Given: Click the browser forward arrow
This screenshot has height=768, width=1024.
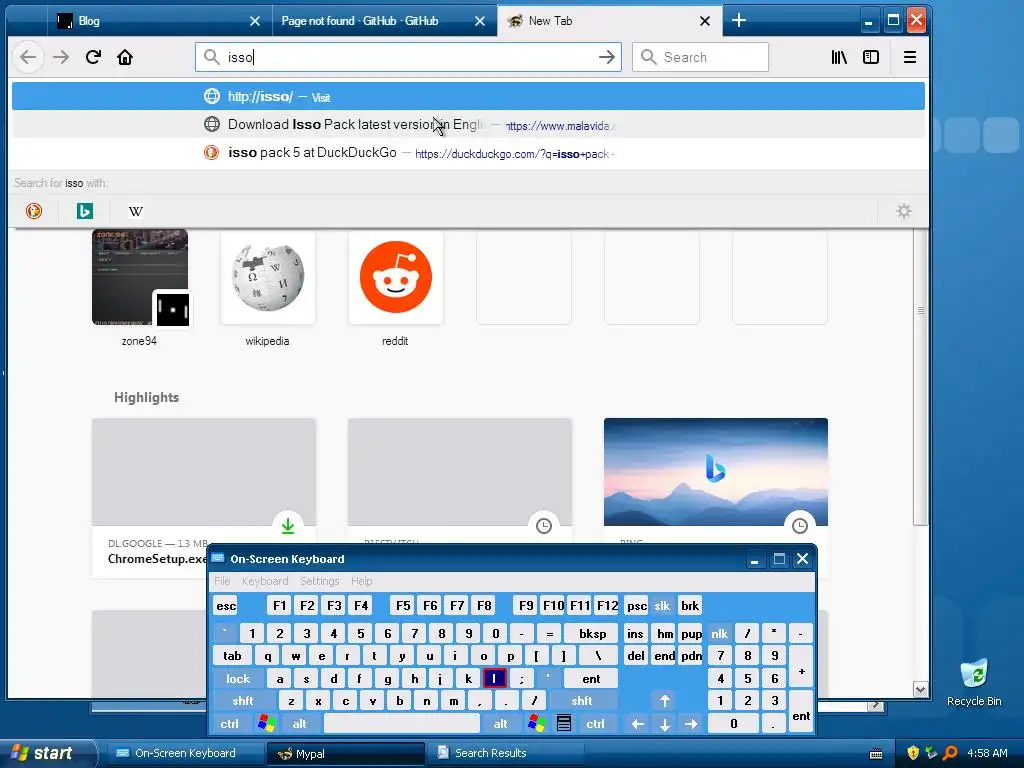Looking at the screenshot, I should [x=61, y=57].
